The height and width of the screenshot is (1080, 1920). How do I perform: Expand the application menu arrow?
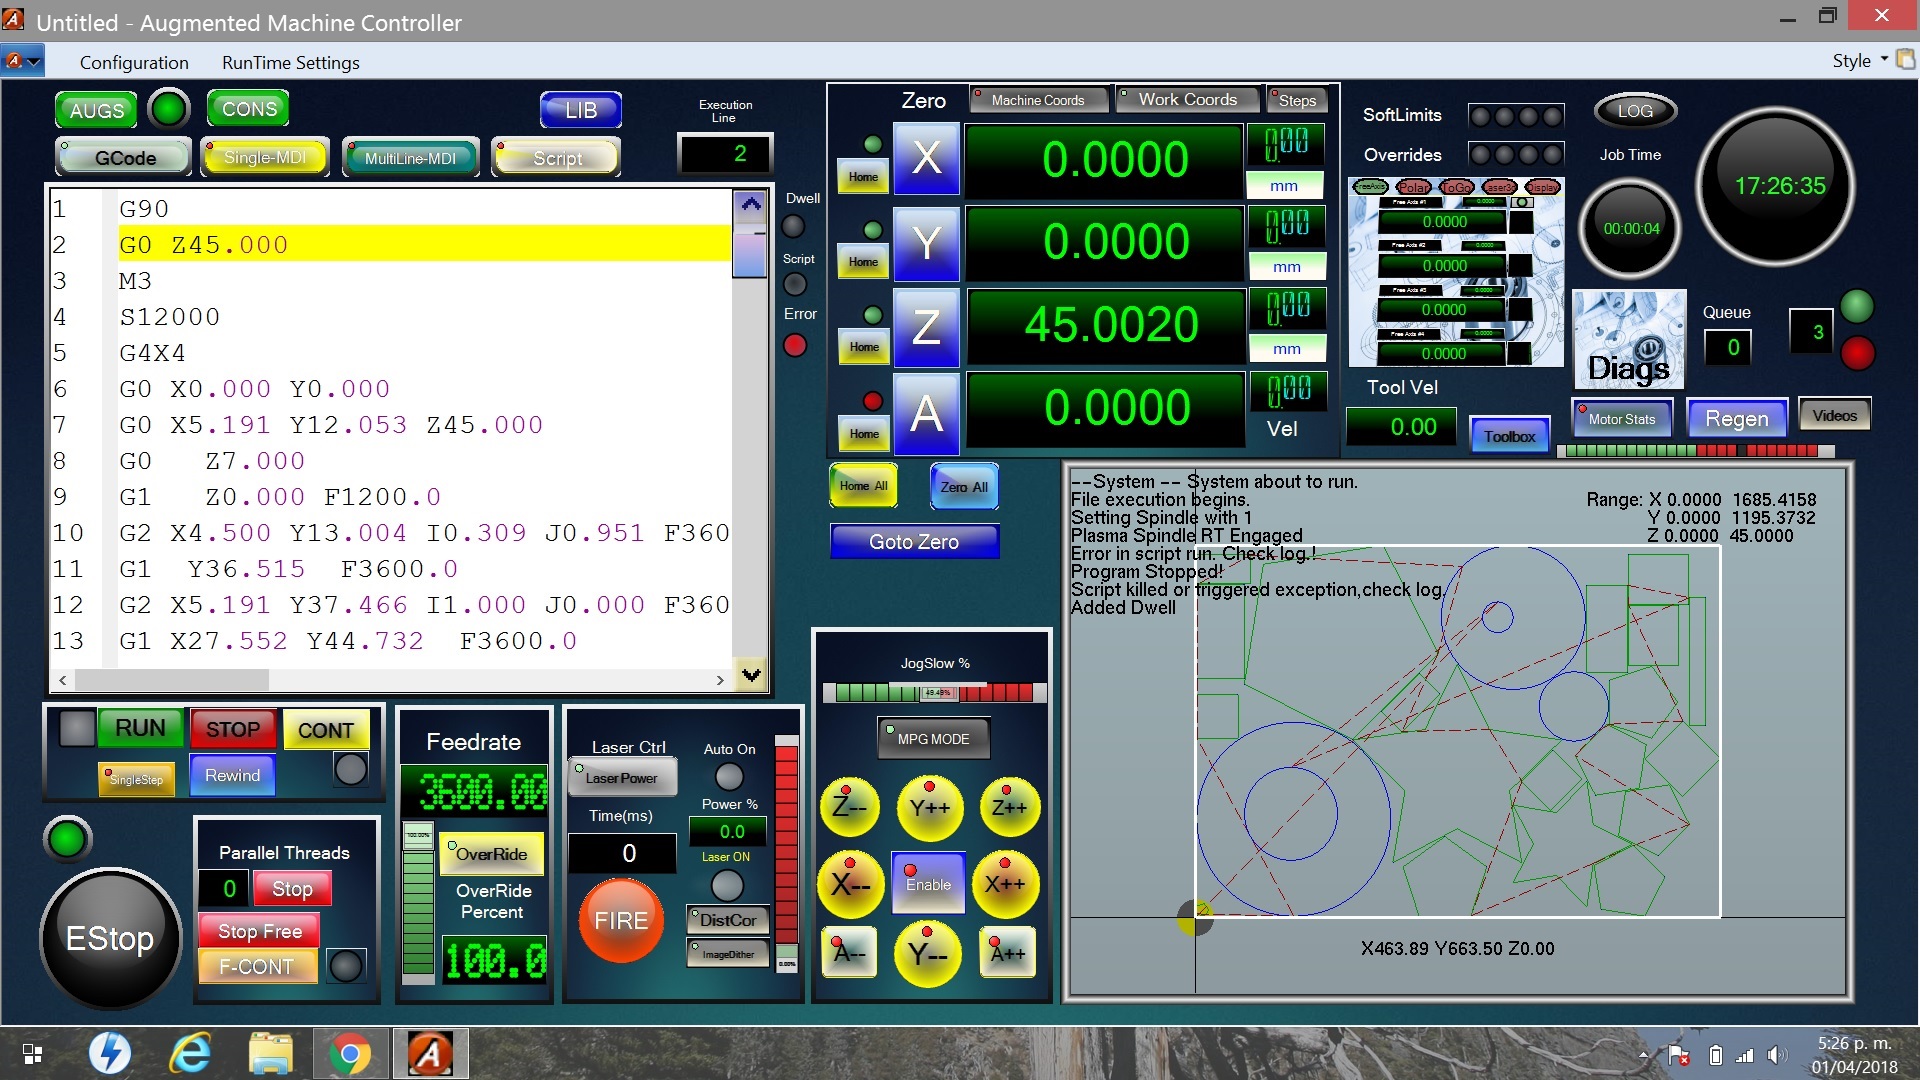34,62
